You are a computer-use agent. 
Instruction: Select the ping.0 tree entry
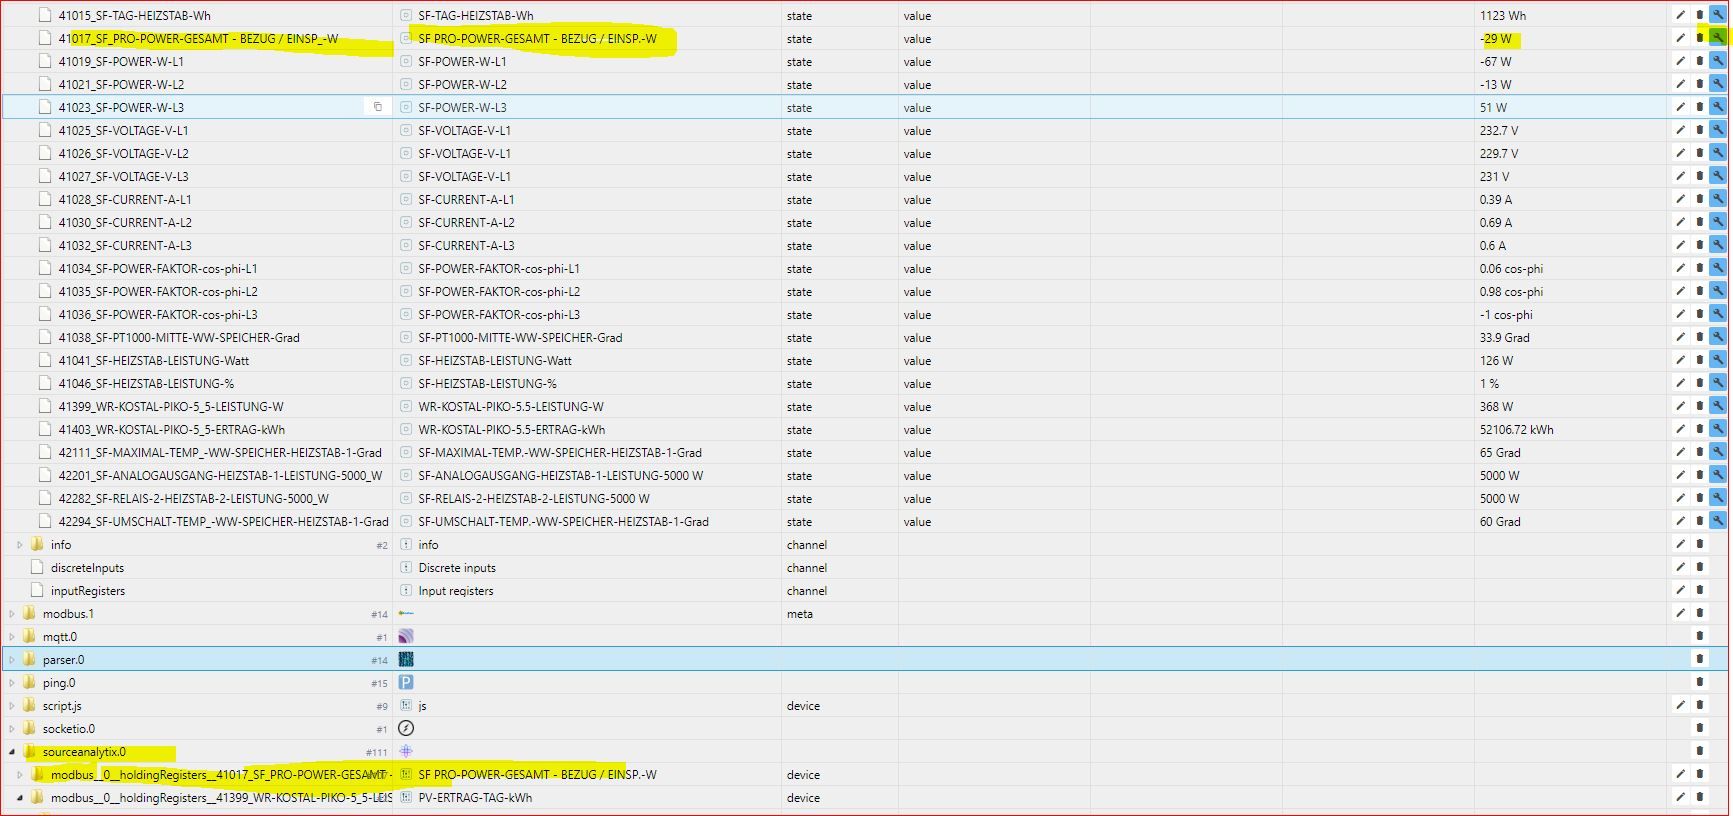(59, 683)
